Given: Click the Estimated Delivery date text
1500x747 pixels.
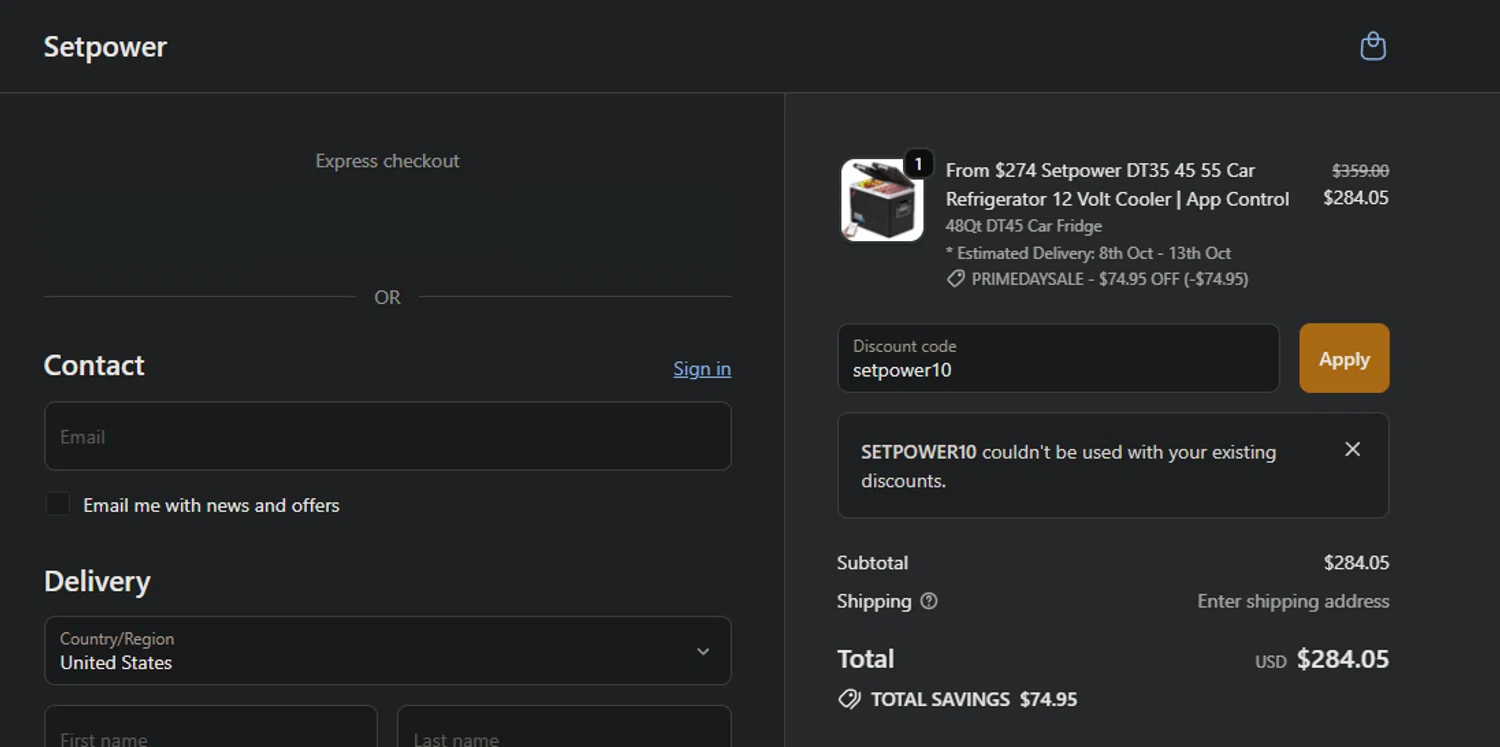Looking at the screenshot, I should 1088,253.
